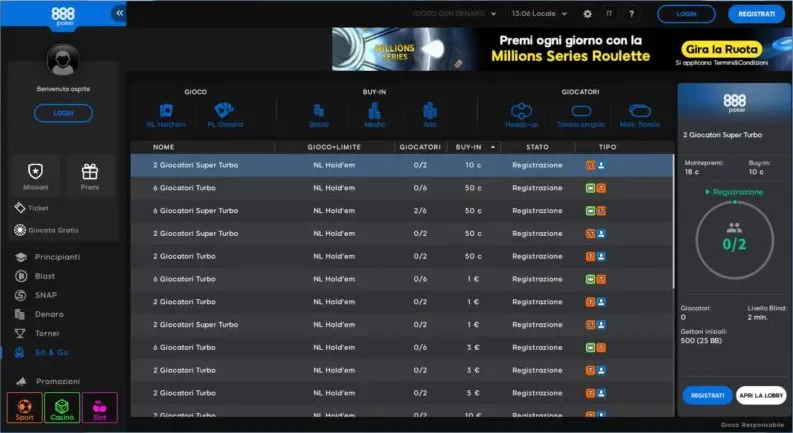Open the Blast menu item
This screenshot has width=793, height=433.
point(35,276)
